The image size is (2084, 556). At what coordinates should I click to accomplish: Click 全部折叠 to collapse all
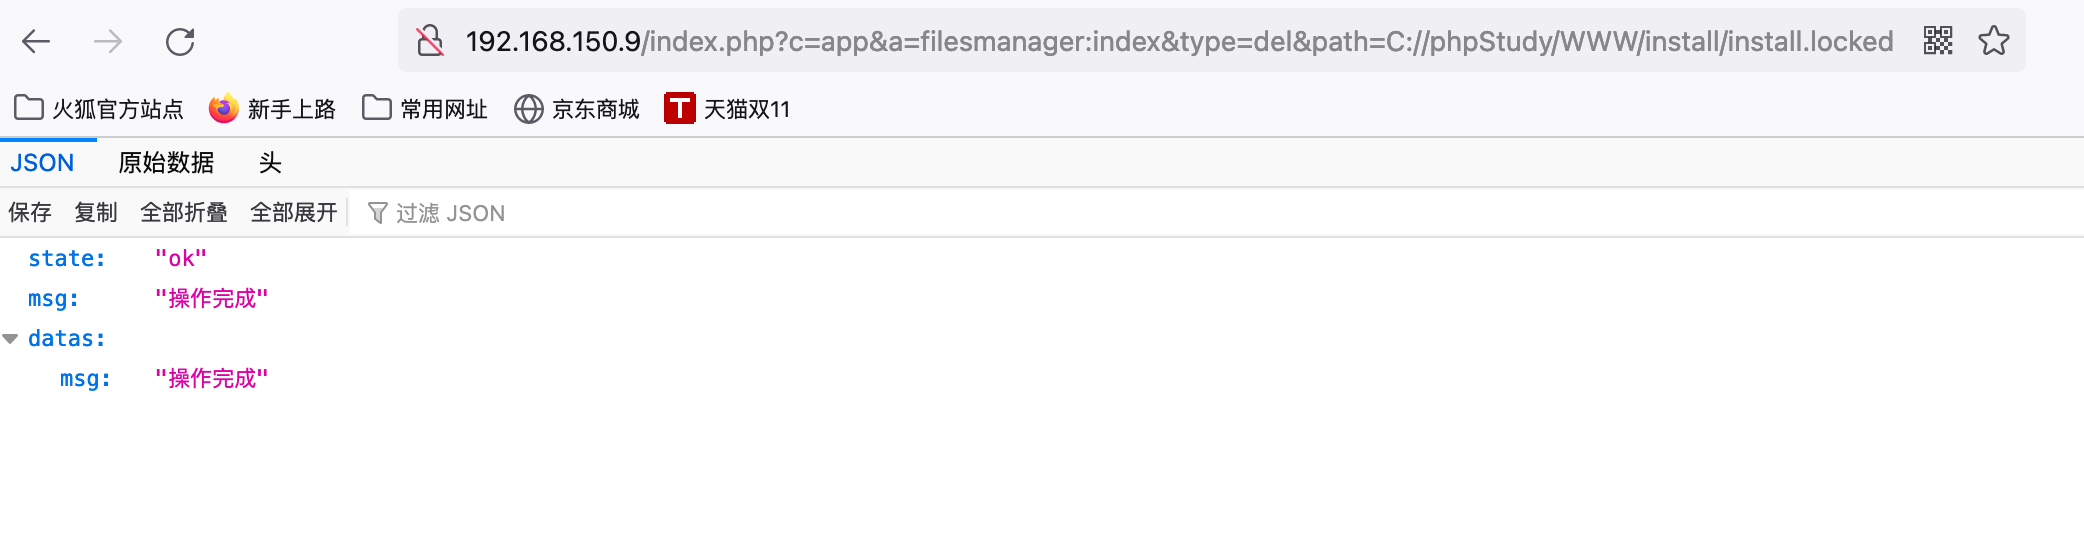click(x=184, y=212)
